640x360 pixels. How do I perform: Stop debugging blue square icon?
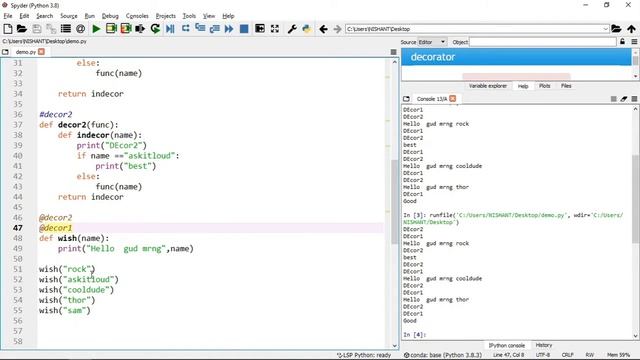tap(244, 29)
